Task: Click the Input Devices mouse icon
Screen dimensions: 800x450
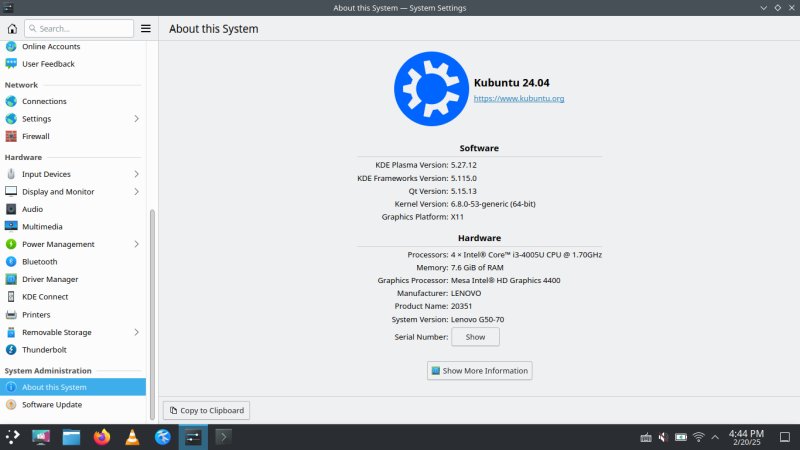Action: [11, 174]
